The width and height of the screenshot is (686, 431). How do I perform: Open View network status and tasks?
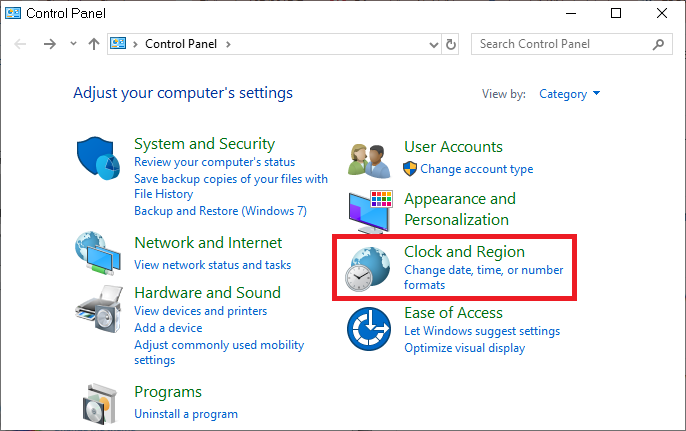(212, 265)
